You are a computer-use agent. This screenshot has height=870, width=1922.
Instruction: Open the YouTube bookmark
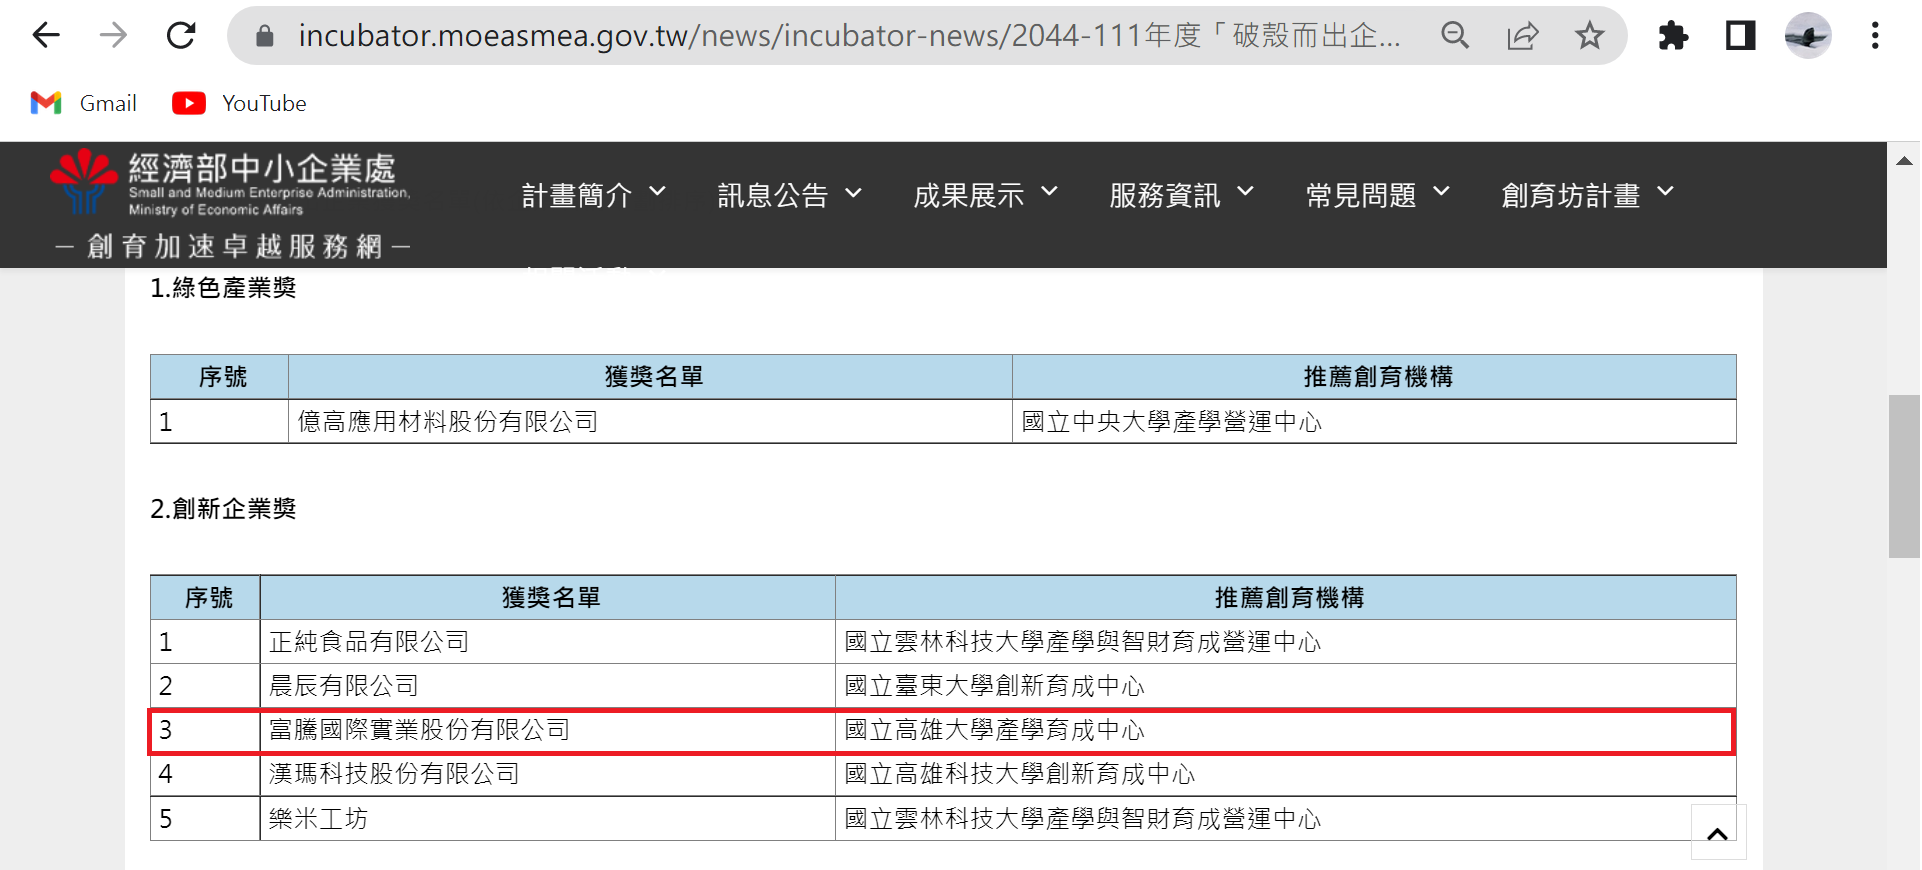coord(240,103)
